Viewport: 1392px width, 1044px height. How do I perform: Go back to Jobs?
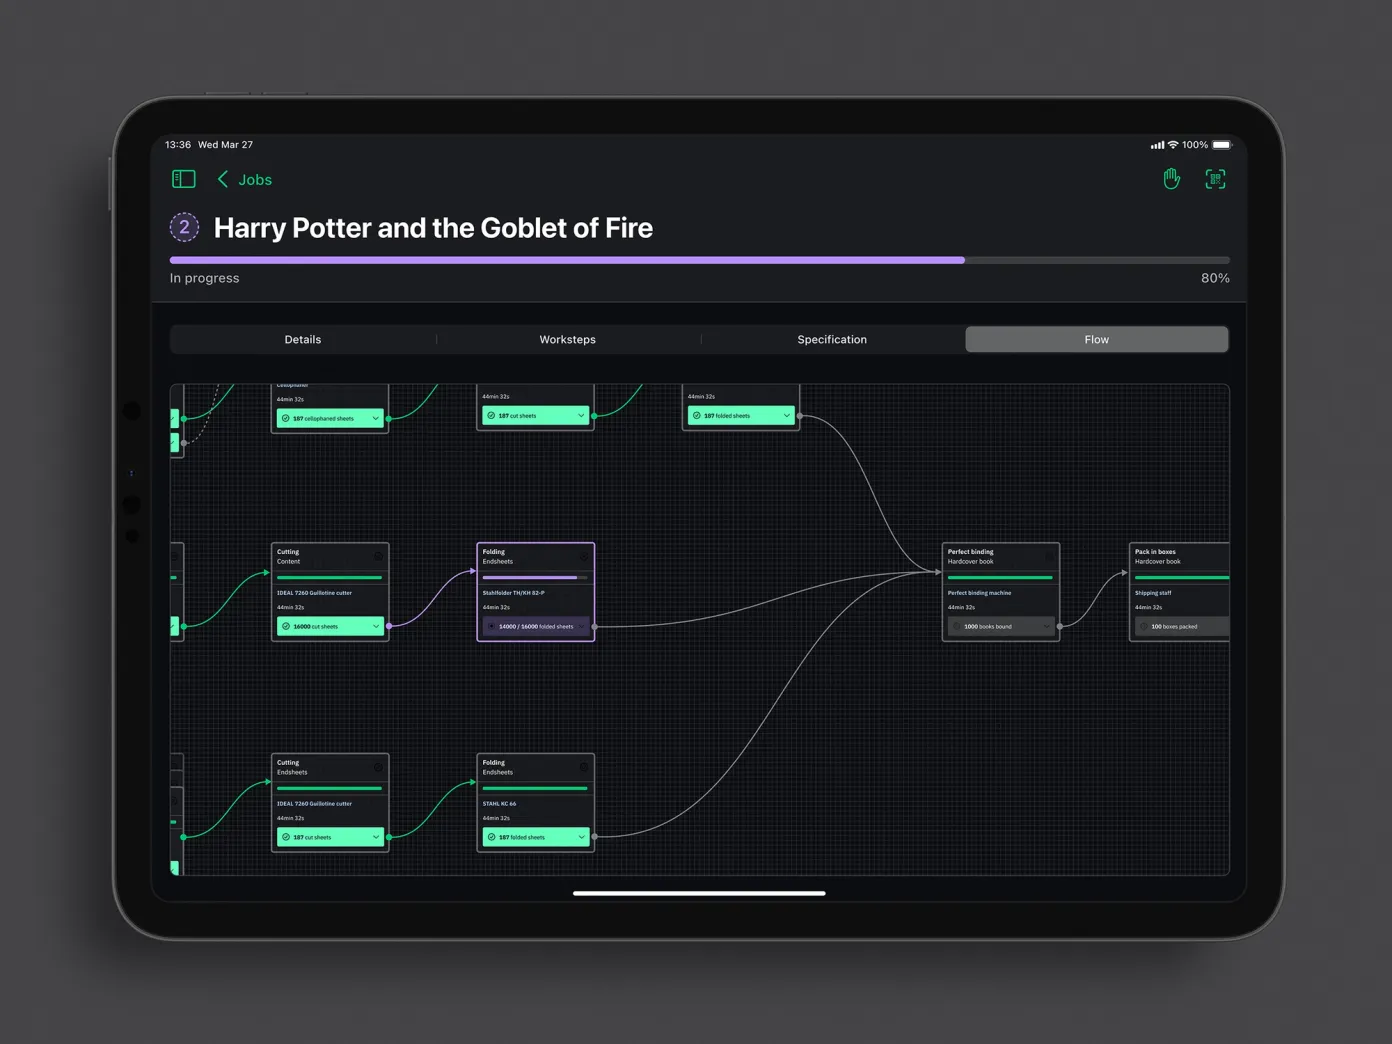point(245,180)
